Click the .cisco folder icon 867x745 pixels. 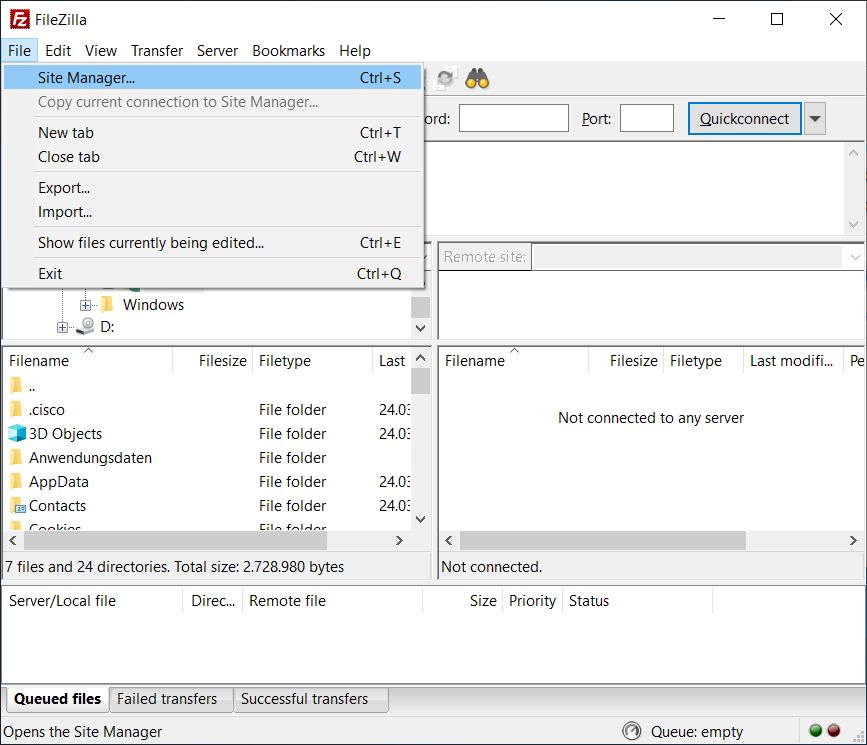(17, 409)
